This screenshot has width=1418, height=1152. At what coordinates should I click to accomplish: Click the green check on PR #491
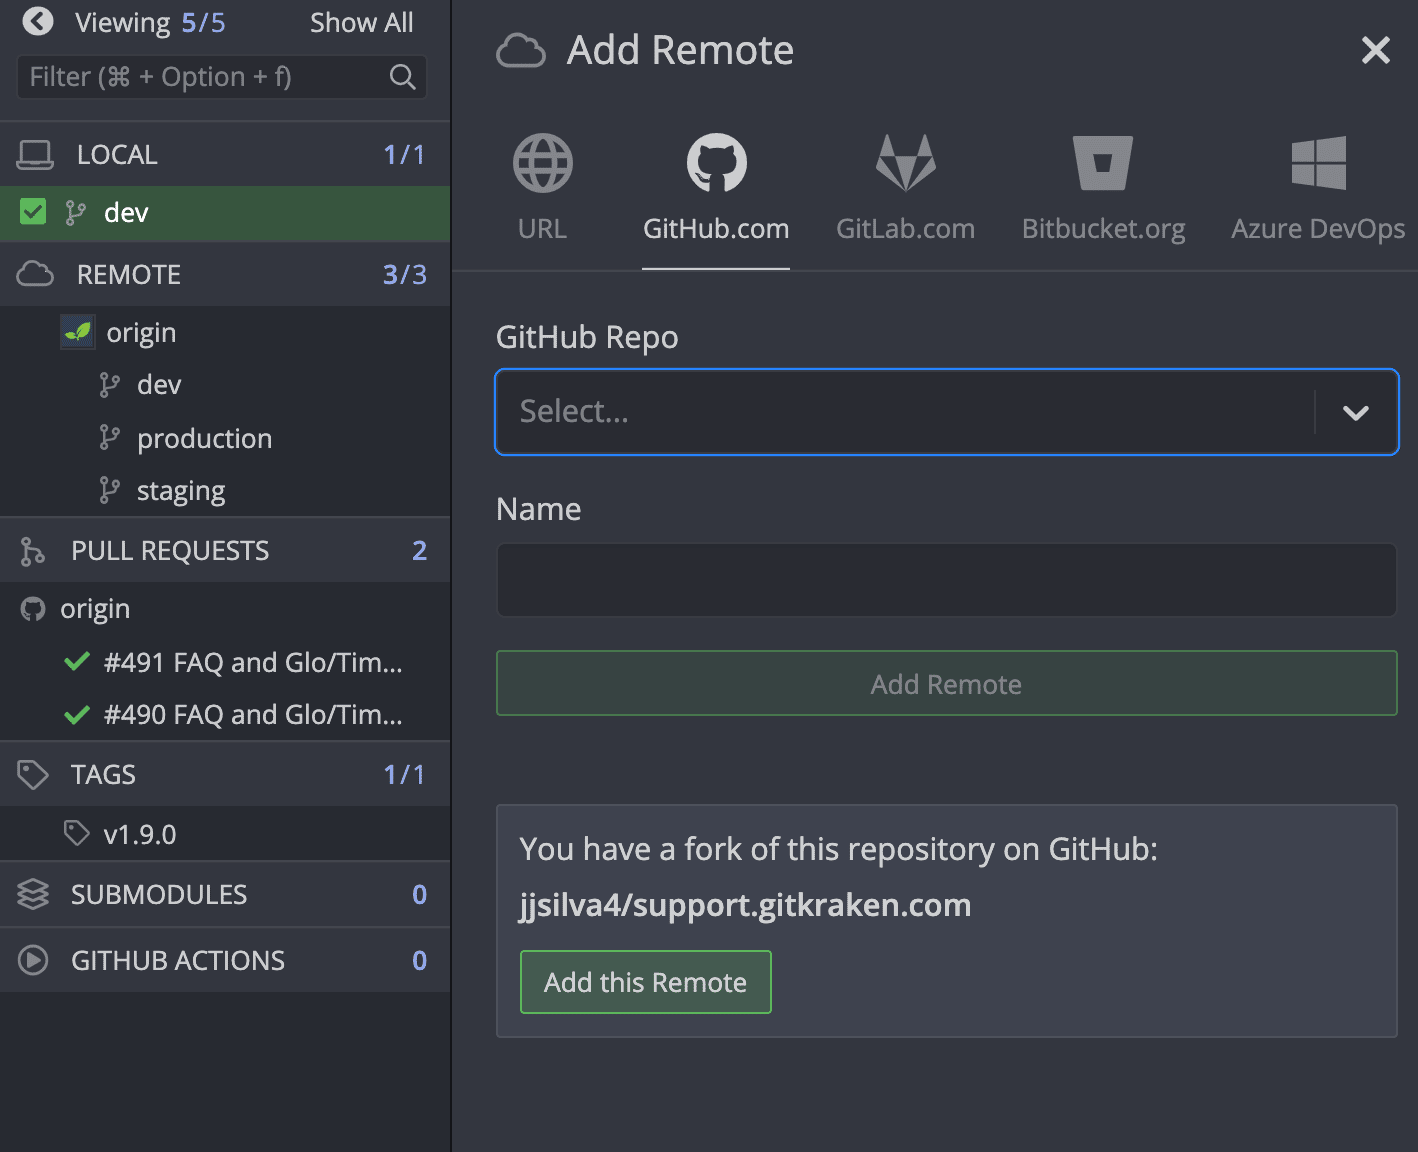(77, 661)
